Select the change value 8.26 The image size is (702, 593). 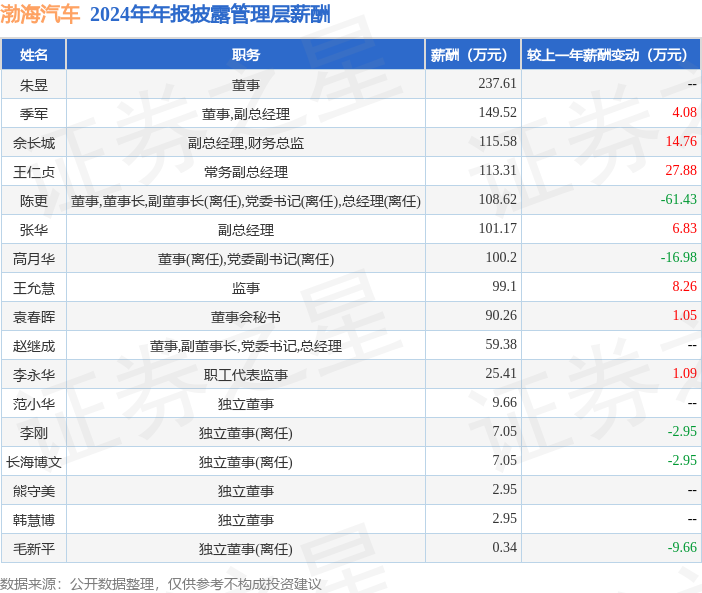click(x=685, y=286)
